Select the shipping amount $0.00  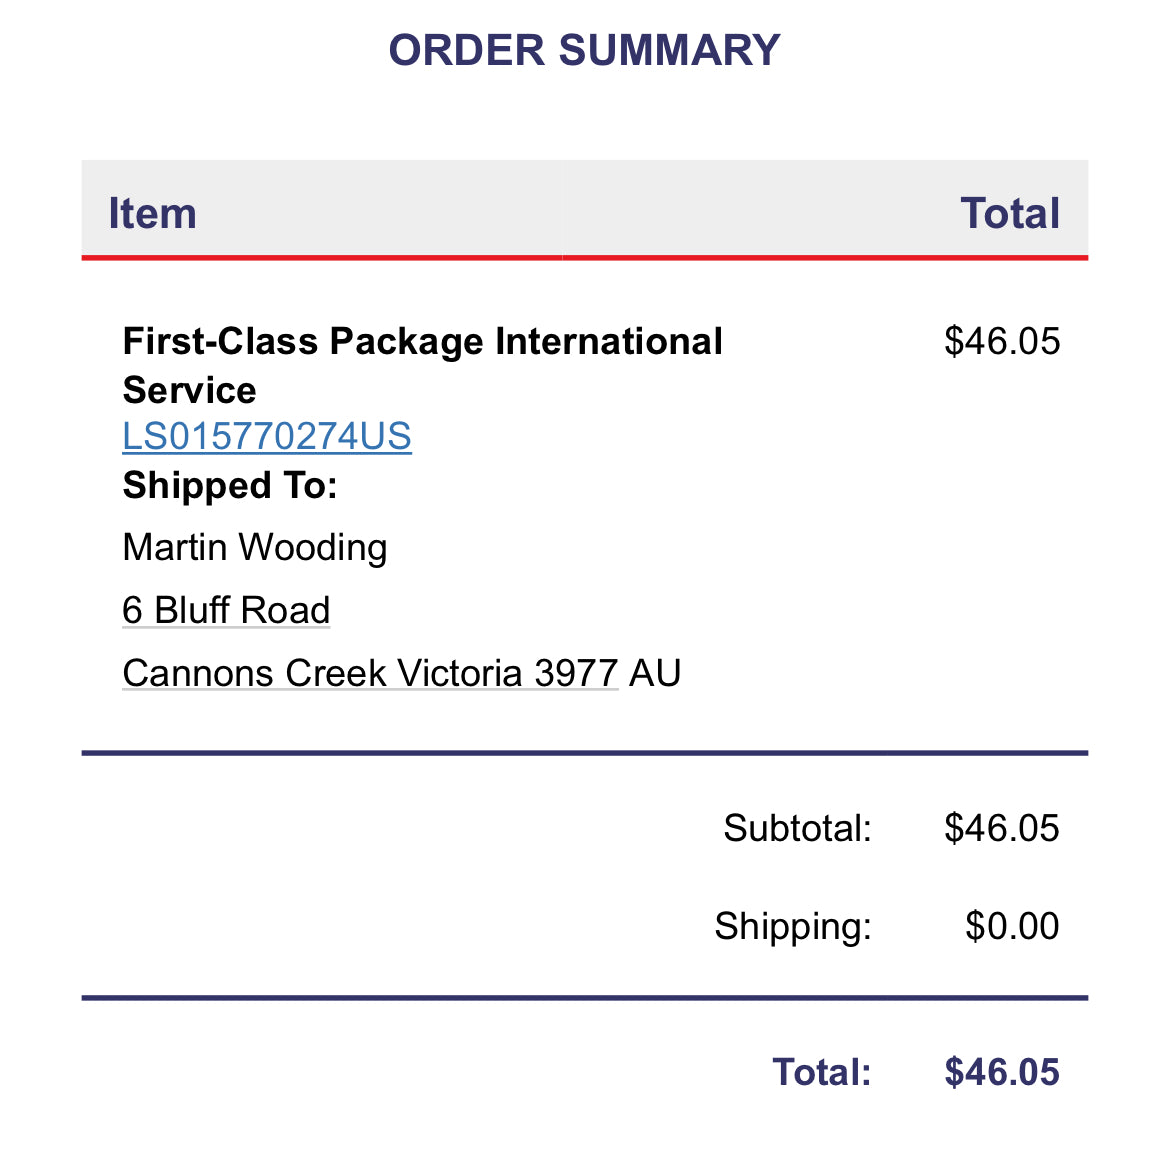[x=1012, y=926]
